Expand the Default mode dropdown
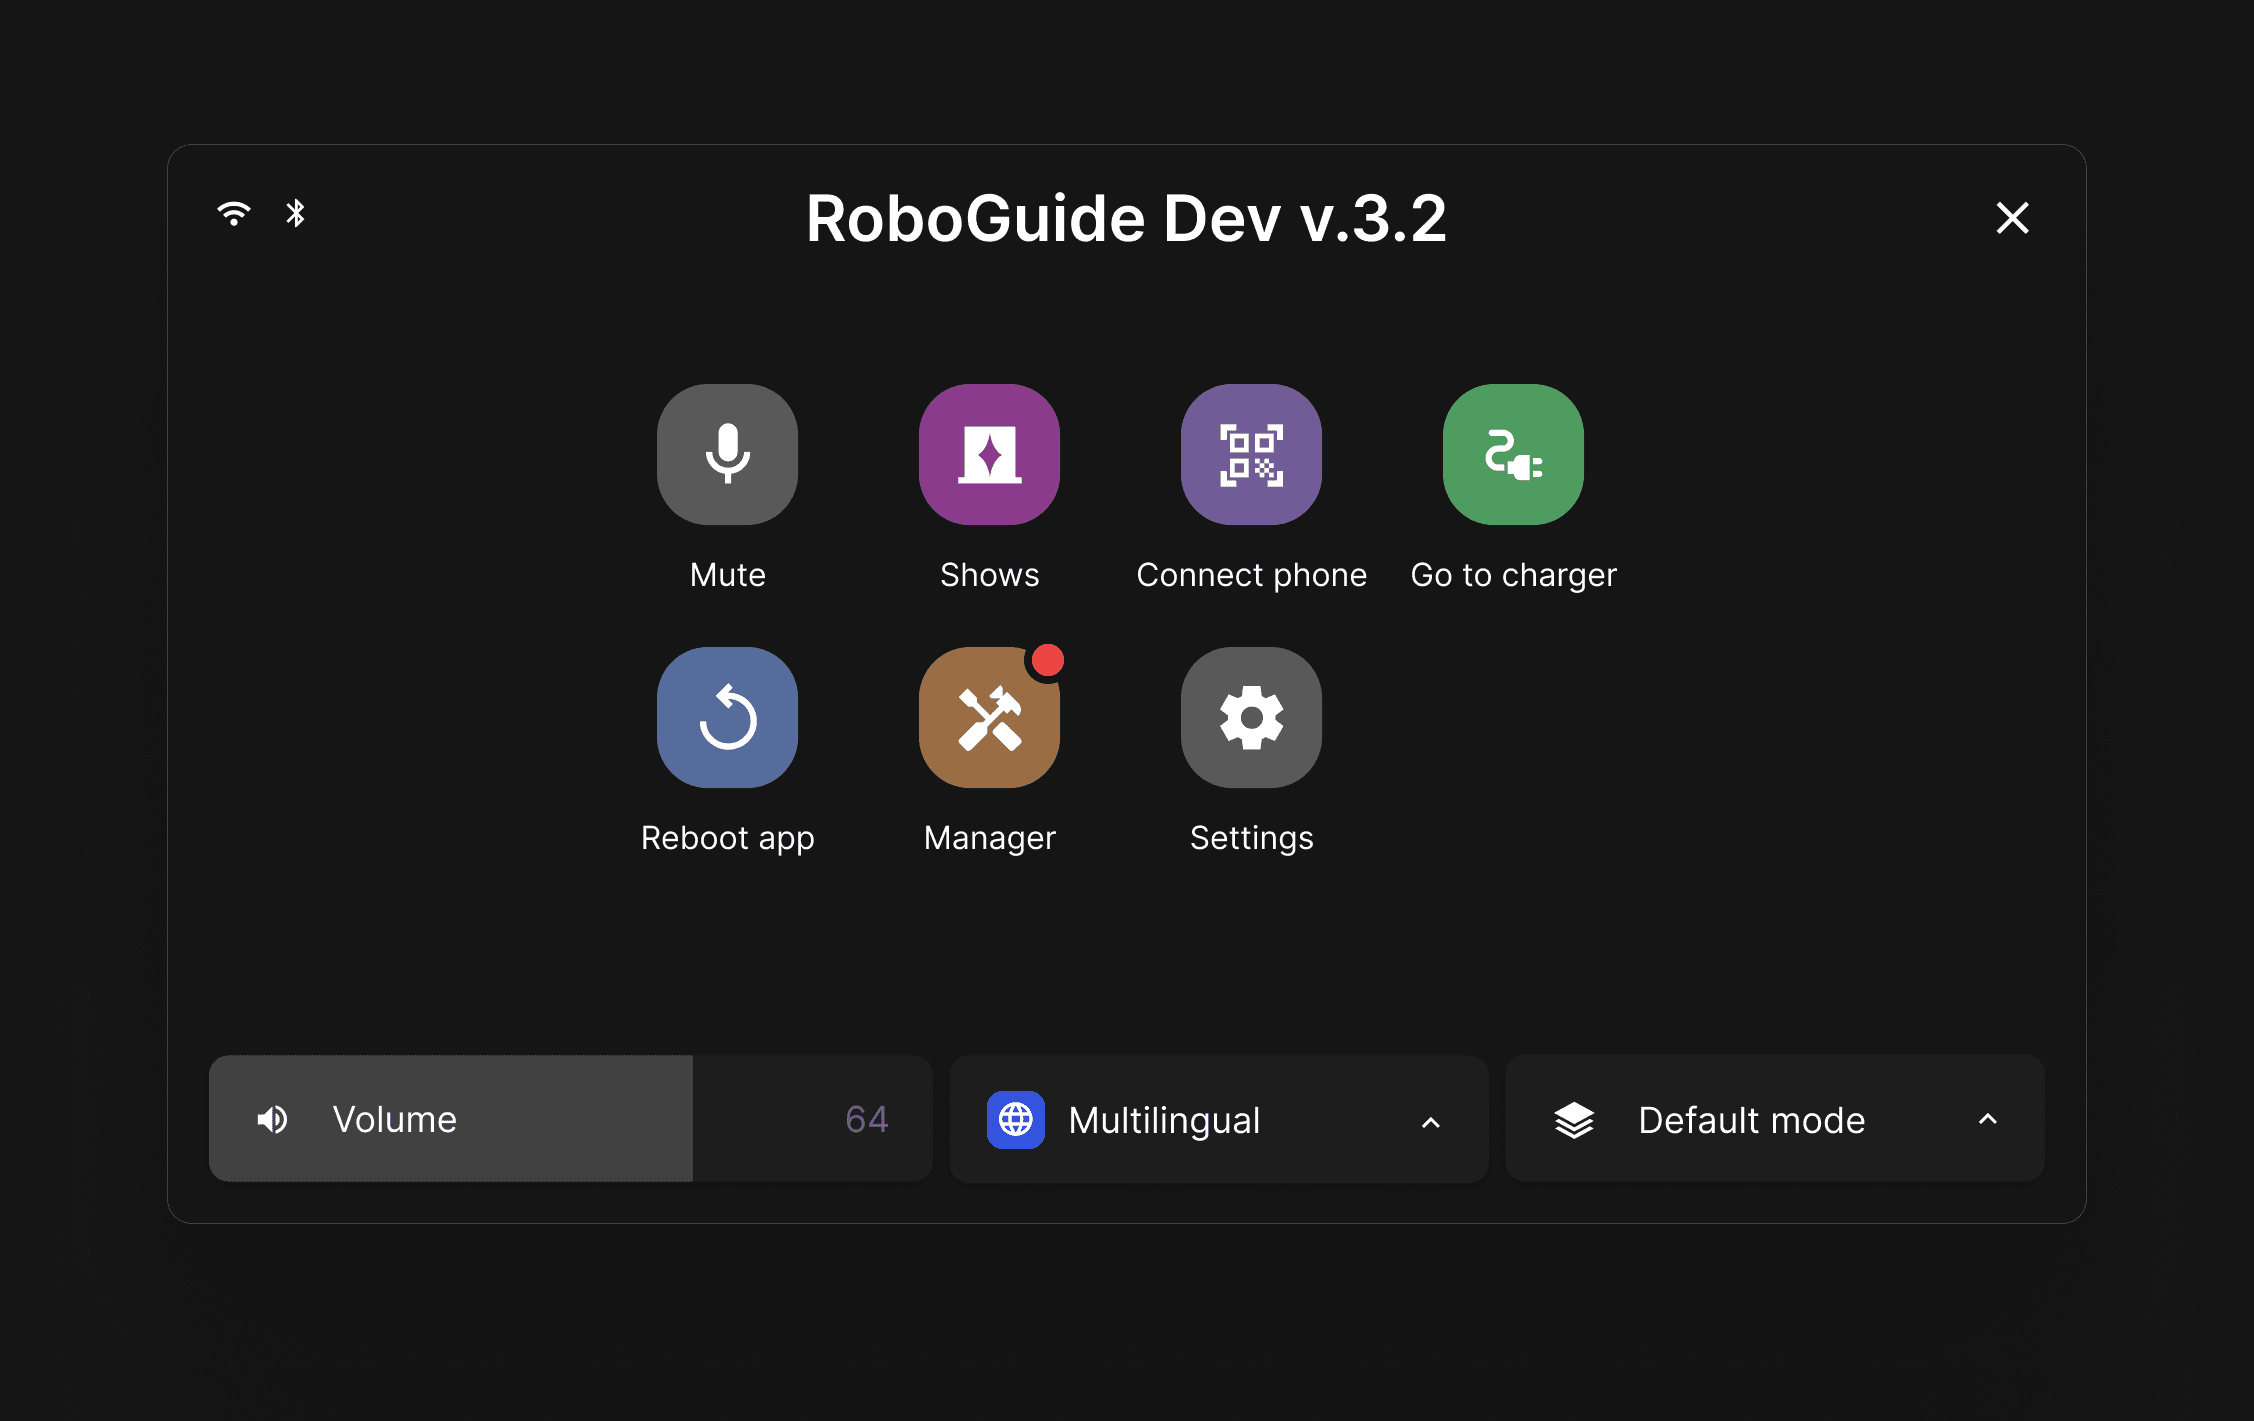This screenshot has height=1421, width=2254. click(x=1774, y=1119)
